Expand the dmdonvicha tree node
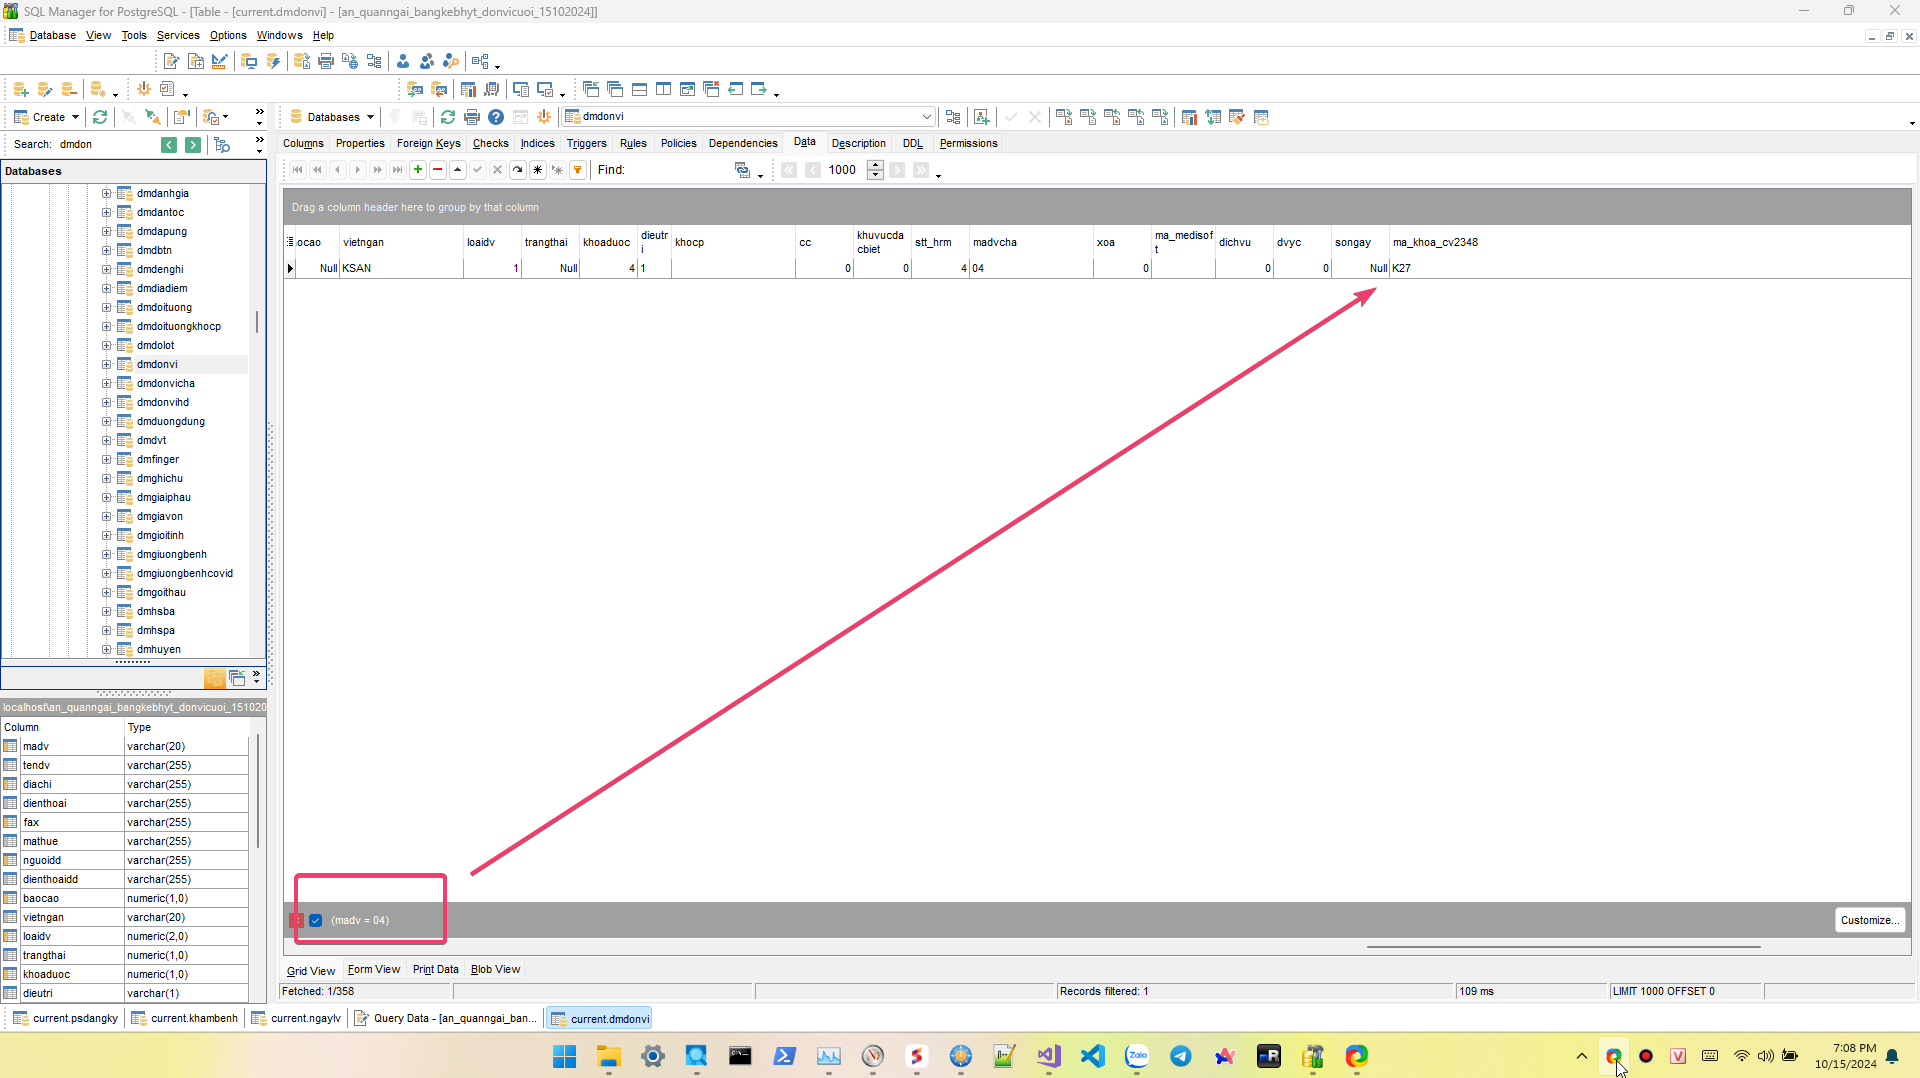 pyautogui.click(x=107, y=384)
